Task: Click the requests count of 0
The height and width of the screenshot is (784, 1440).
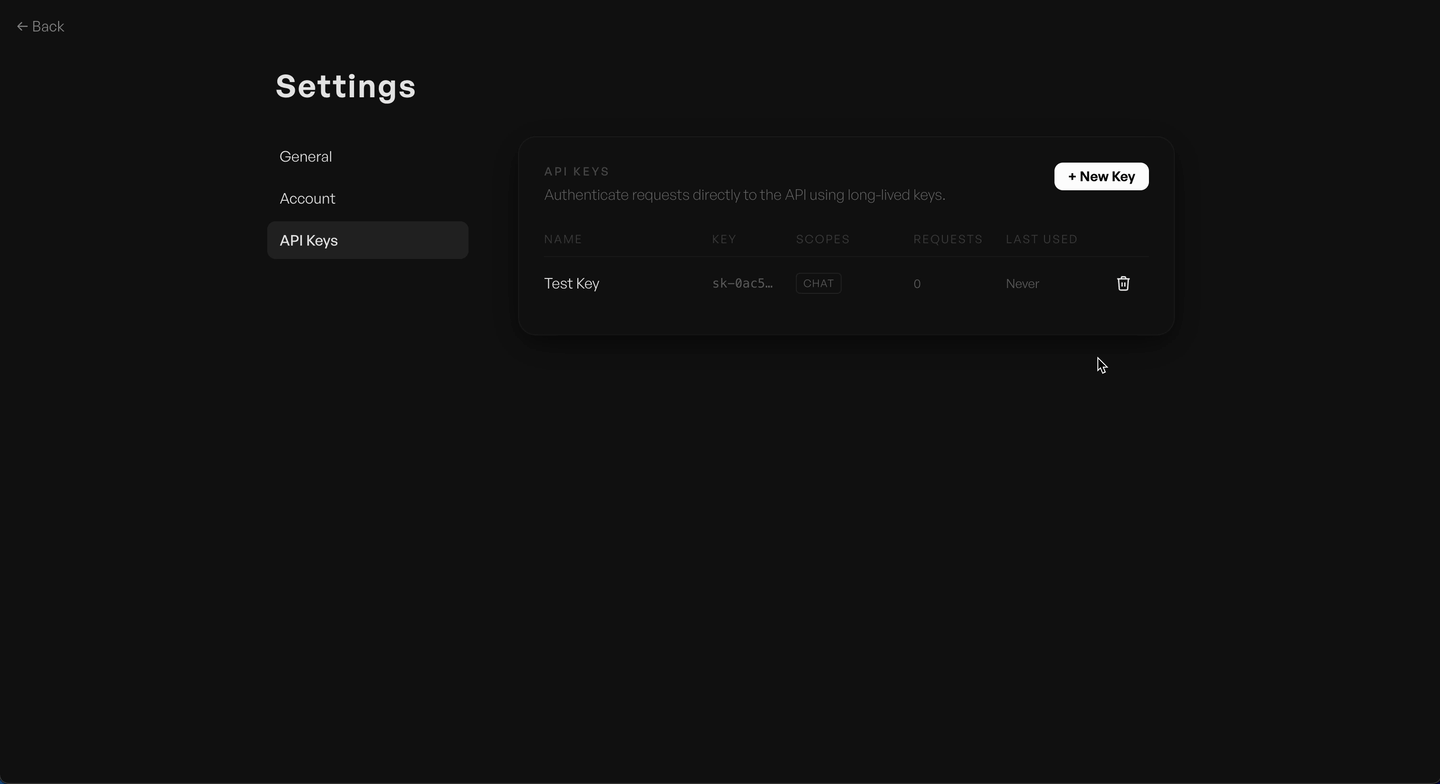Action: tap(917, 284)
